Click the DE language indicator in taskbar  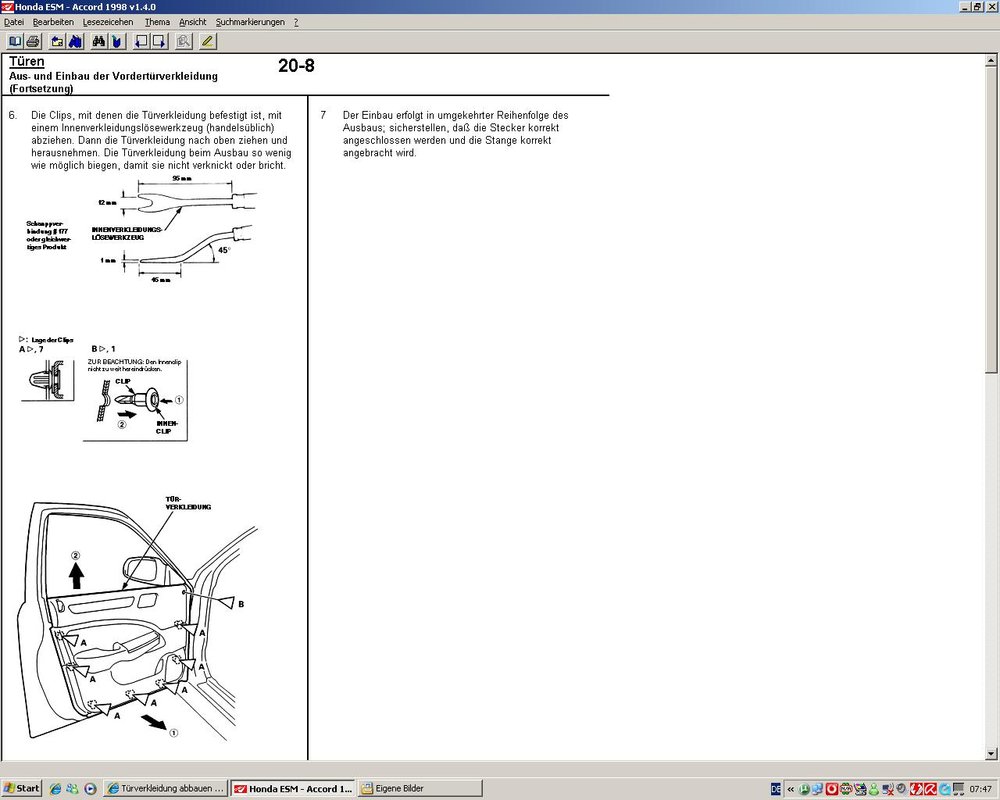(x=776, y=788)
